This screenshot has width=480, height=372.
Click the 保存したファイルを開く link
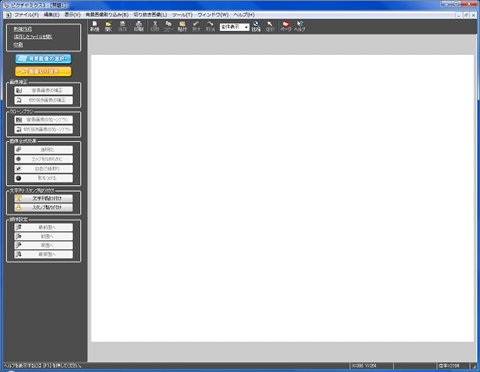coord(33,37)
